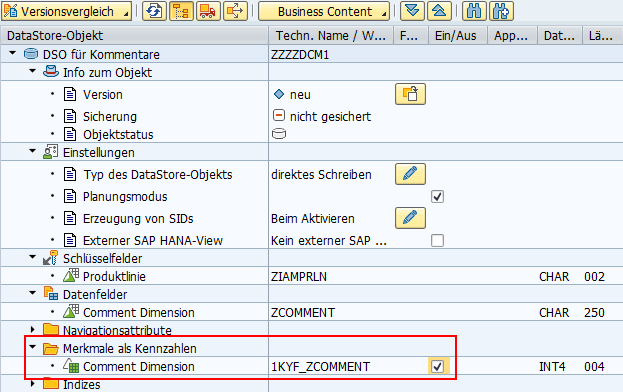Click the Erzeugung von SIDs document icon
Image resolution: width=623 pixels, height=392 pixels.
(70, 218)
